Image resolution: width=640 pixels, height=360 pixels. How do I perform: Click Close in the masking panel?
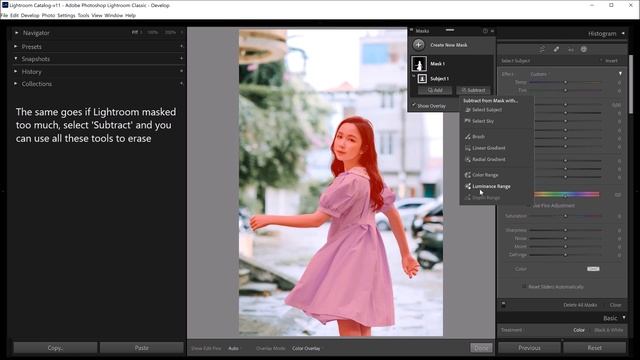point(616,305)
